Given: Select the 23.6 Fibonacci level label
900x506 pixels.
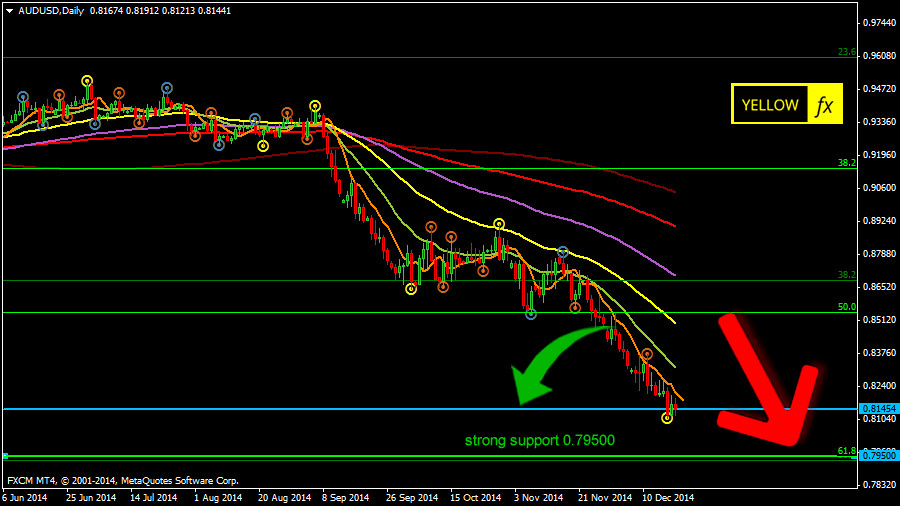Looking at the screenshot, I should [845, 52].
